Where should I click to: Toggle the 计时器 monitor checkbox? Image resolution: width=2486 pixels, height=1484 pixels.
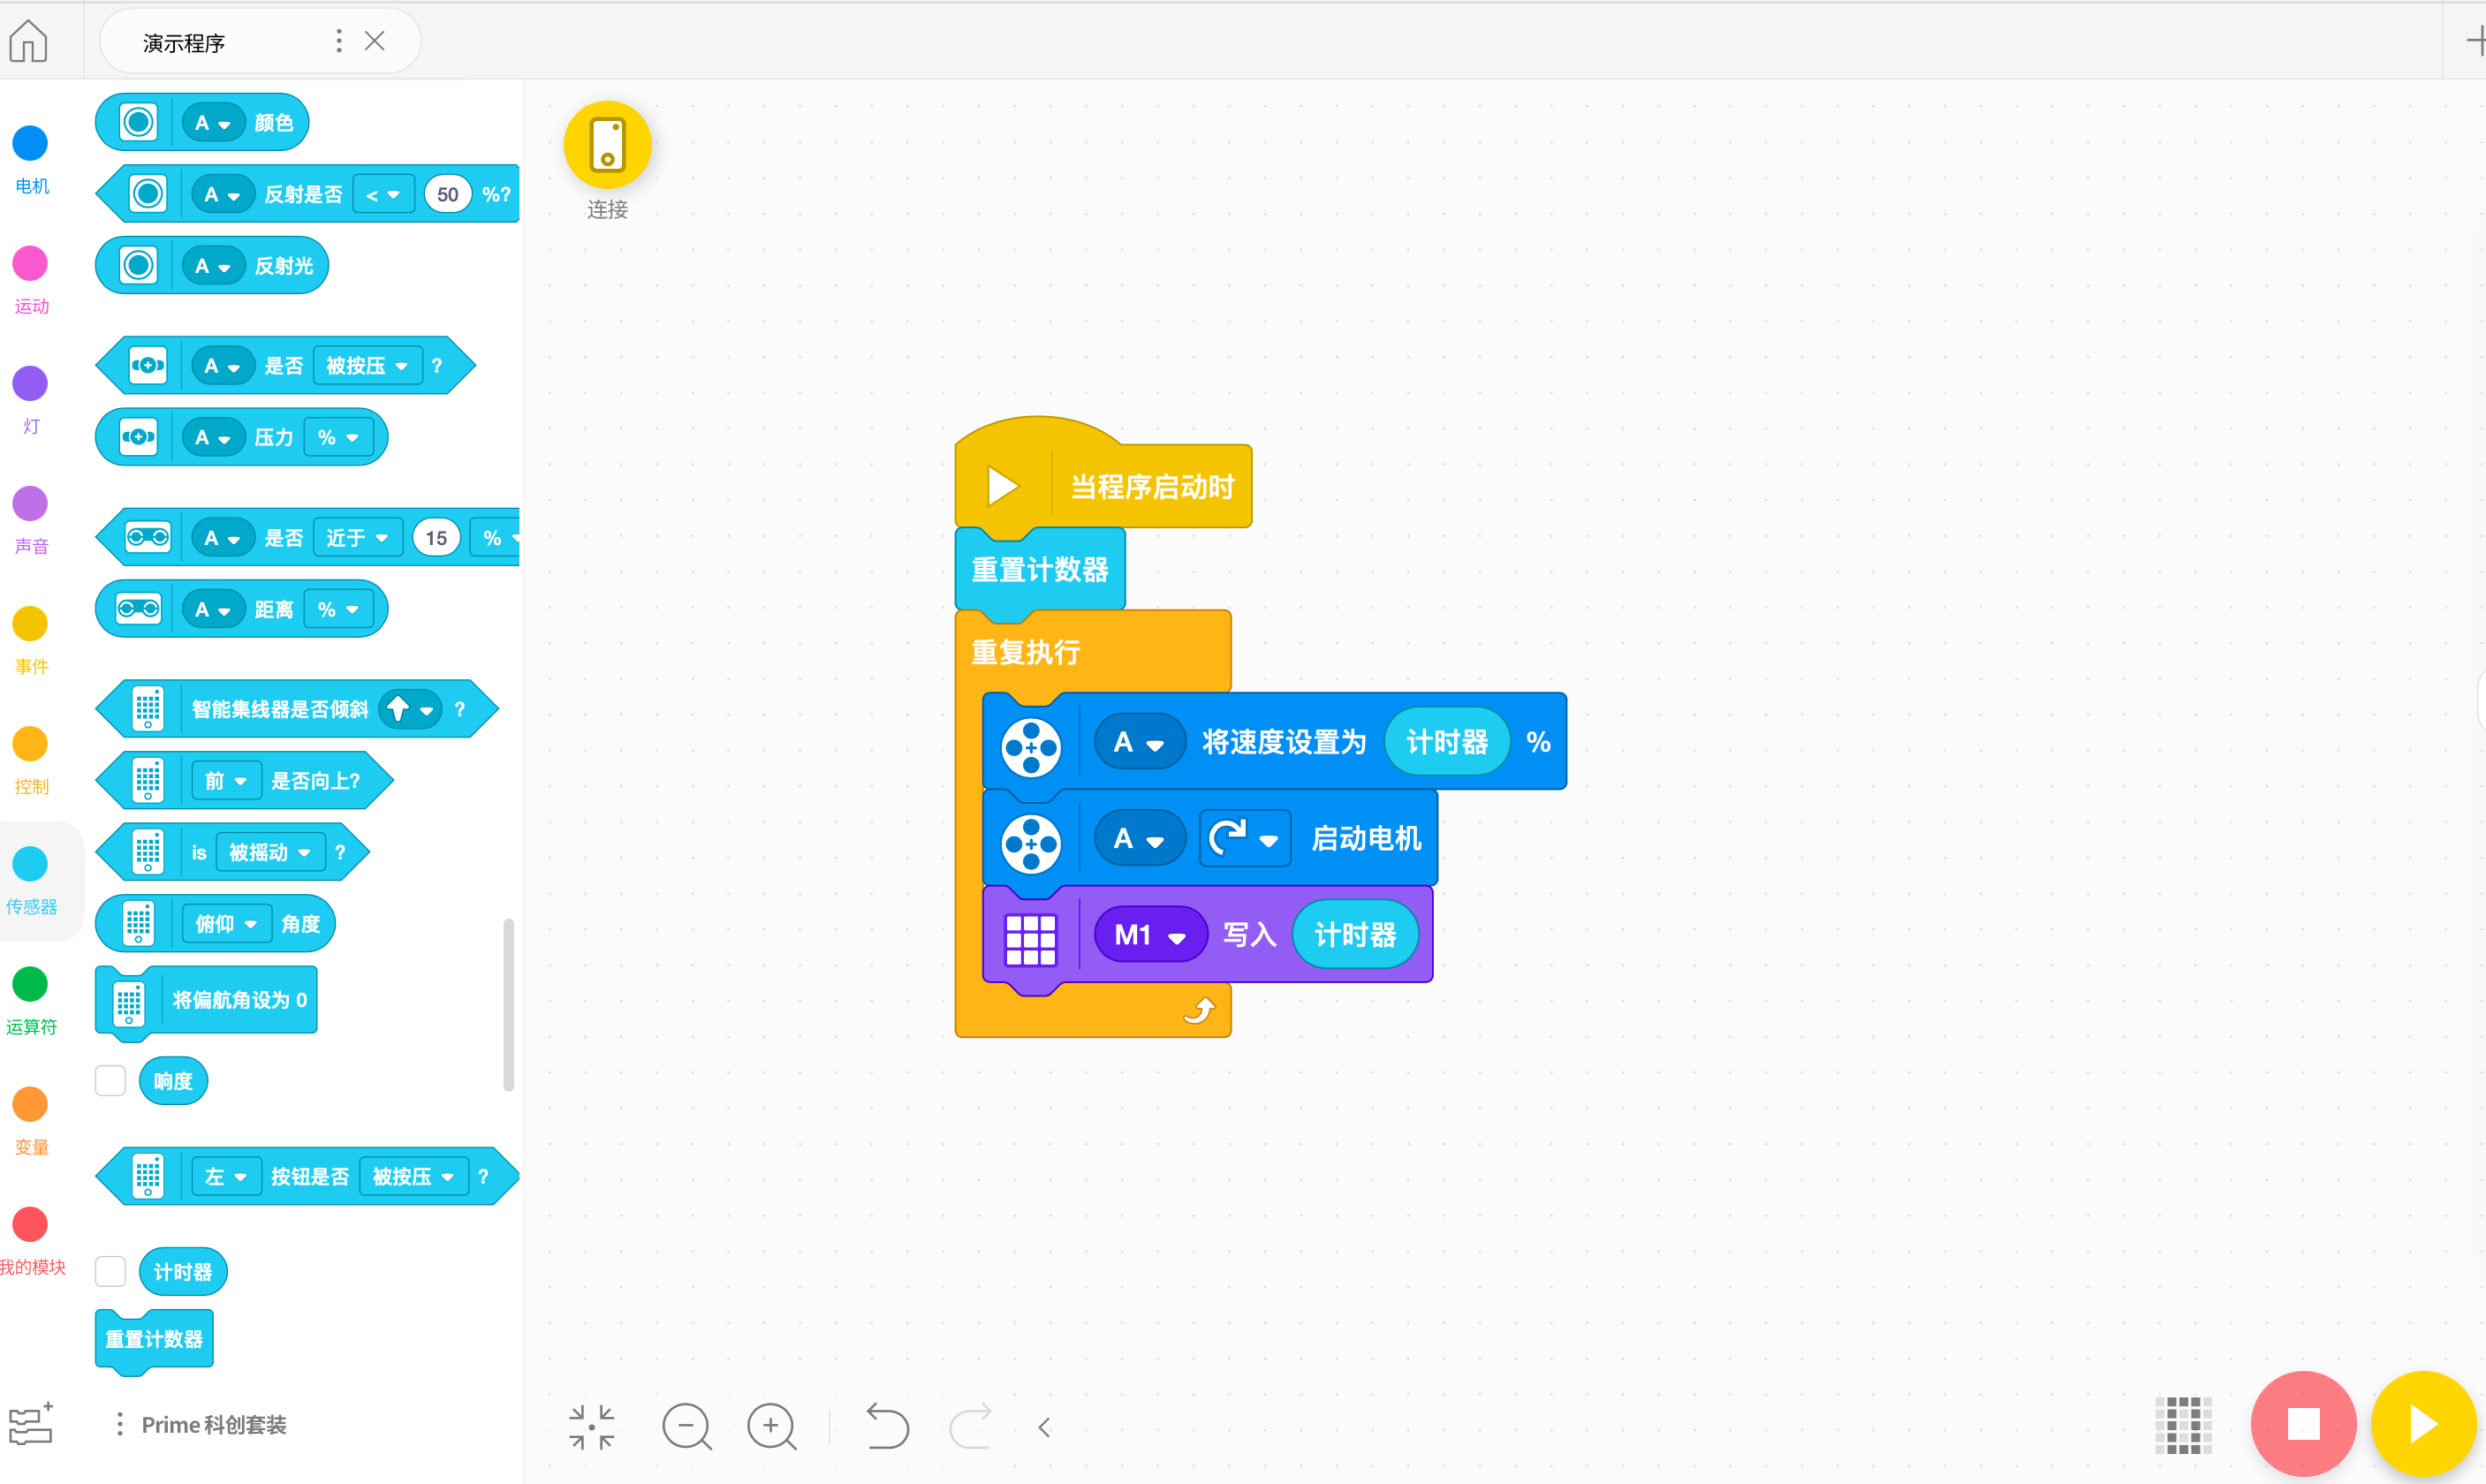pyautogui.click(x=110, y=1271)
